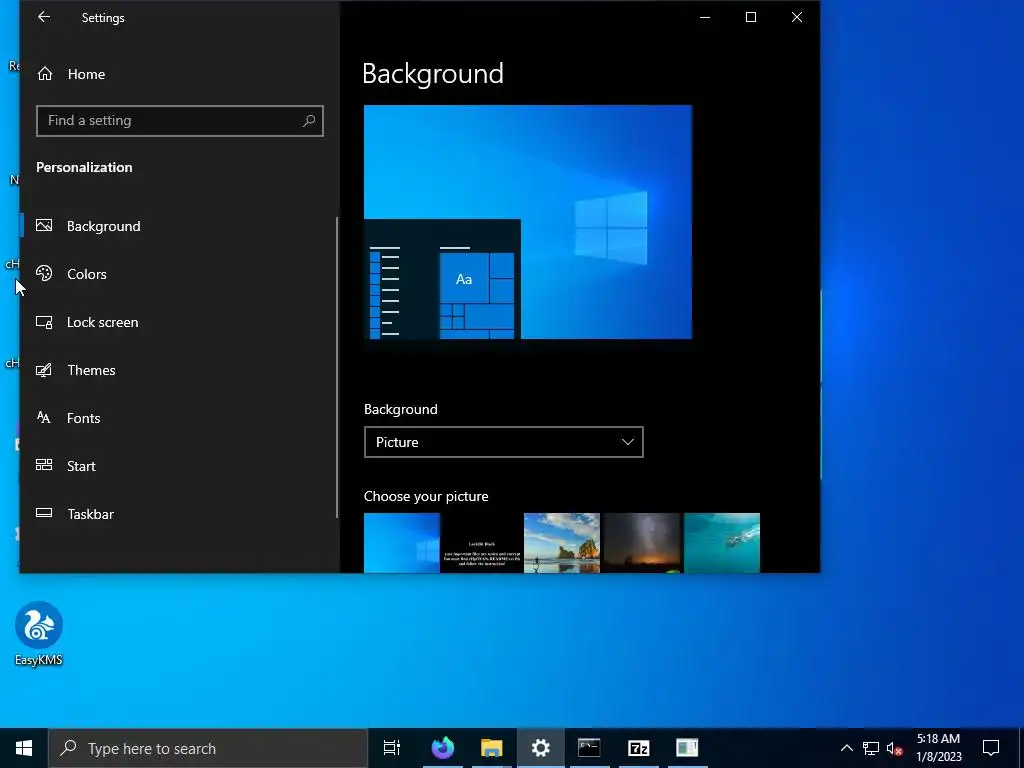Click the Colors palette icon

click(x=44, y=274)
